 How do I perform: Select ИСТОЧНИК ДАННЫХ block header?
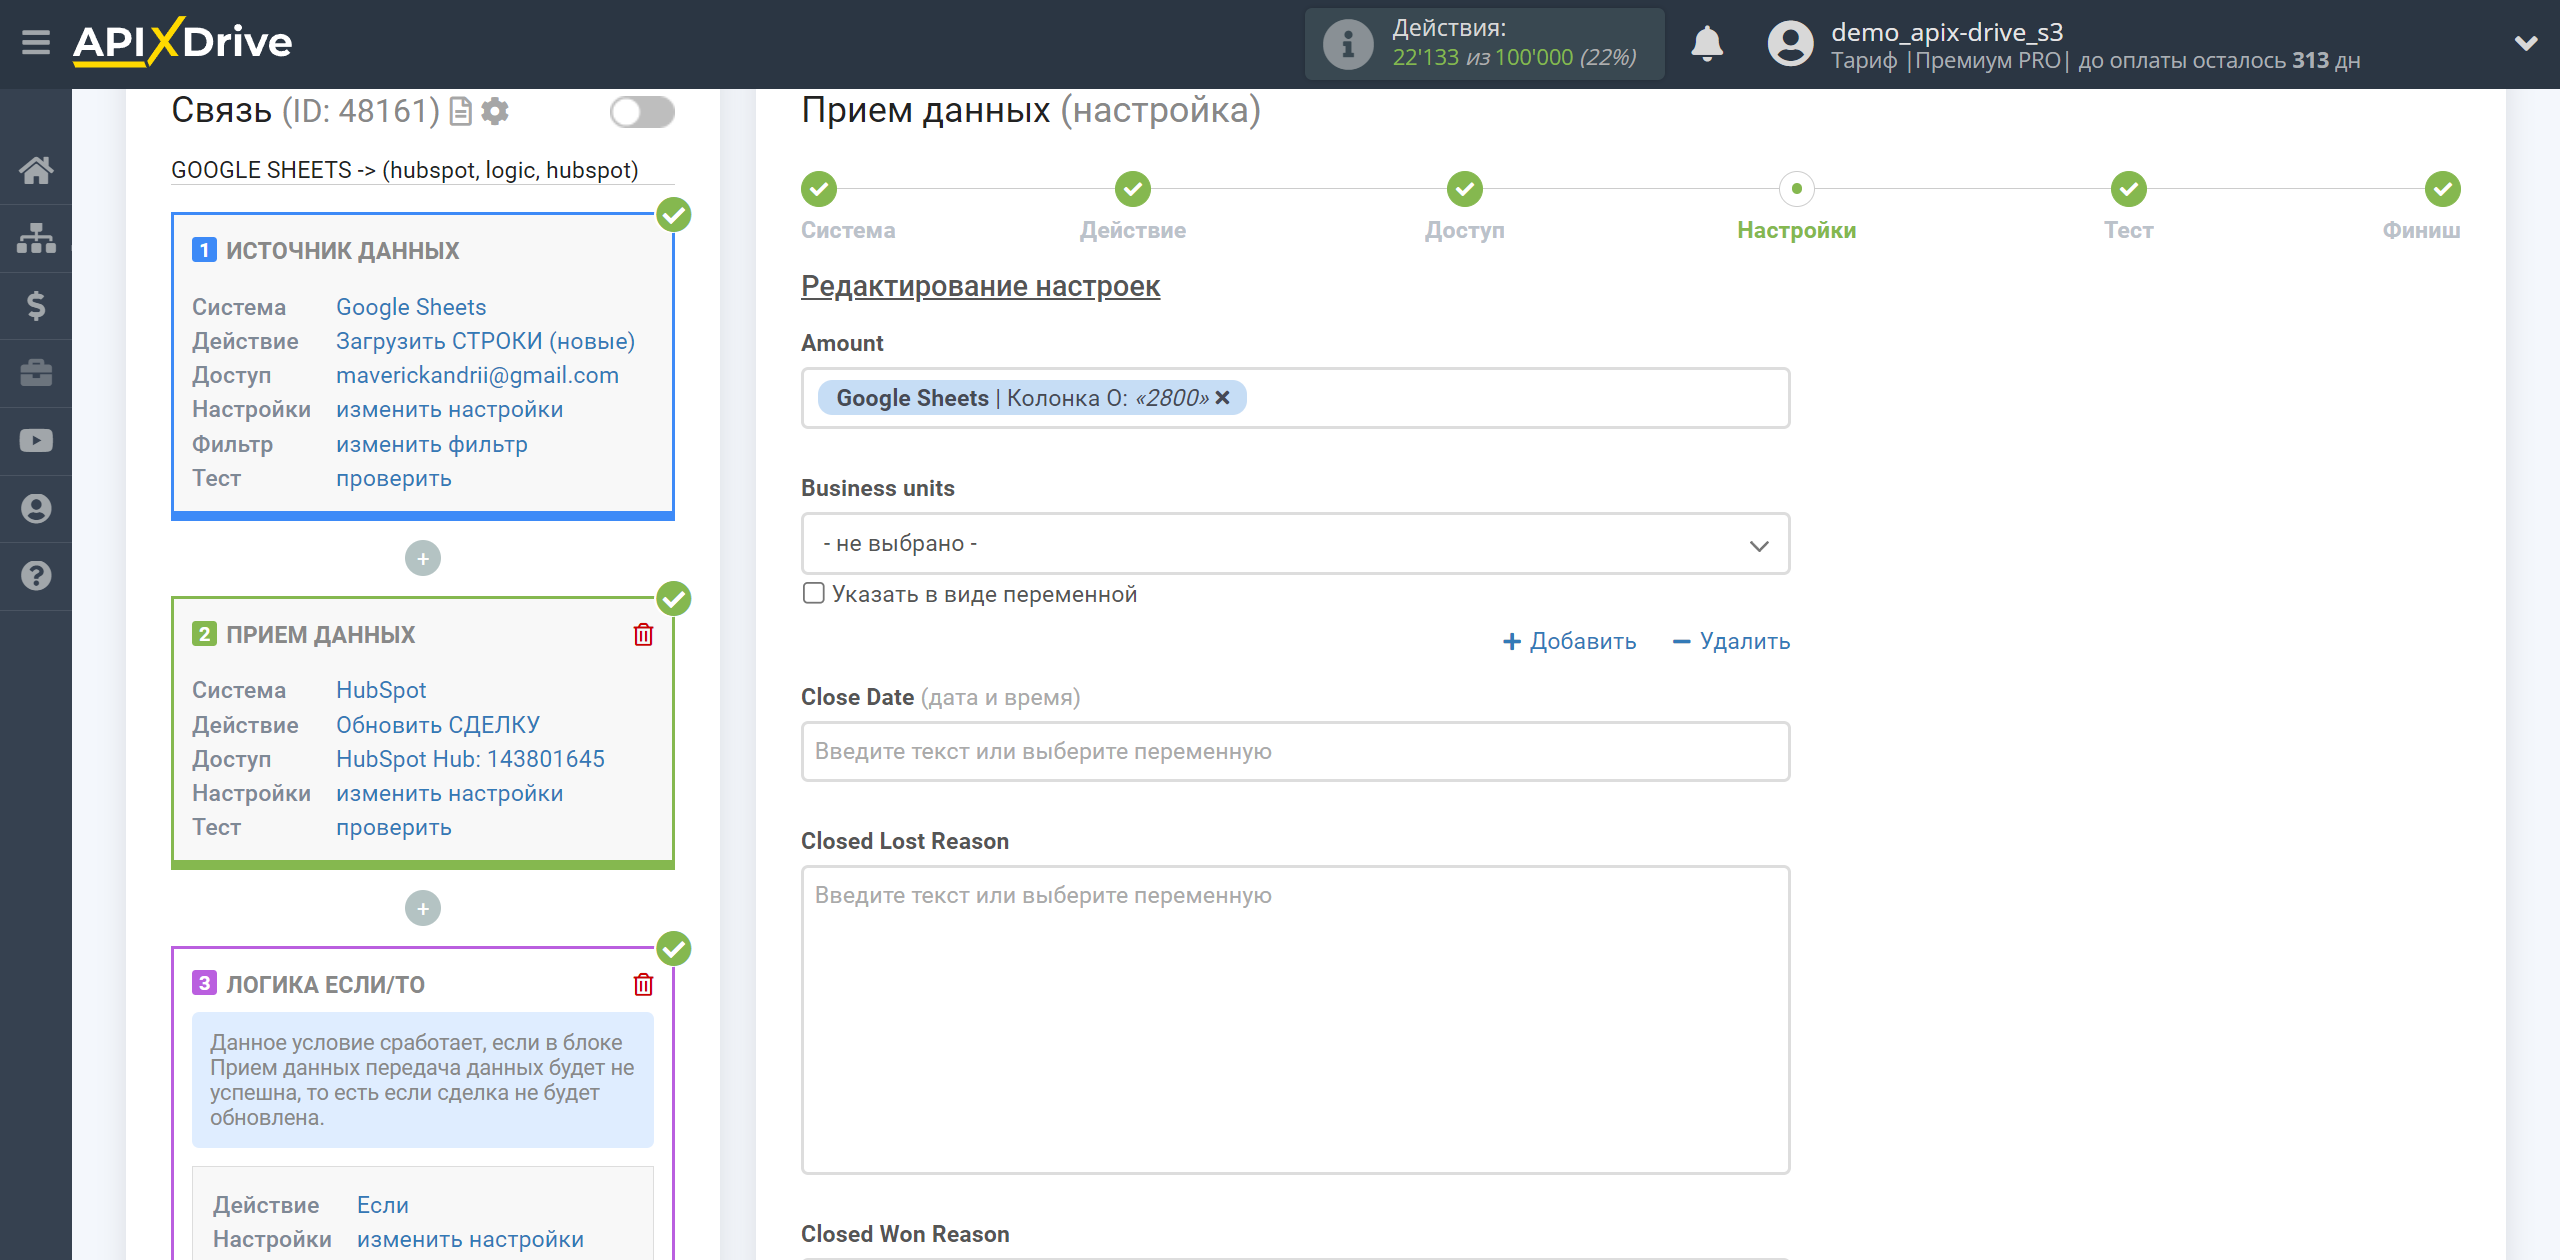(x=342, y=250)
